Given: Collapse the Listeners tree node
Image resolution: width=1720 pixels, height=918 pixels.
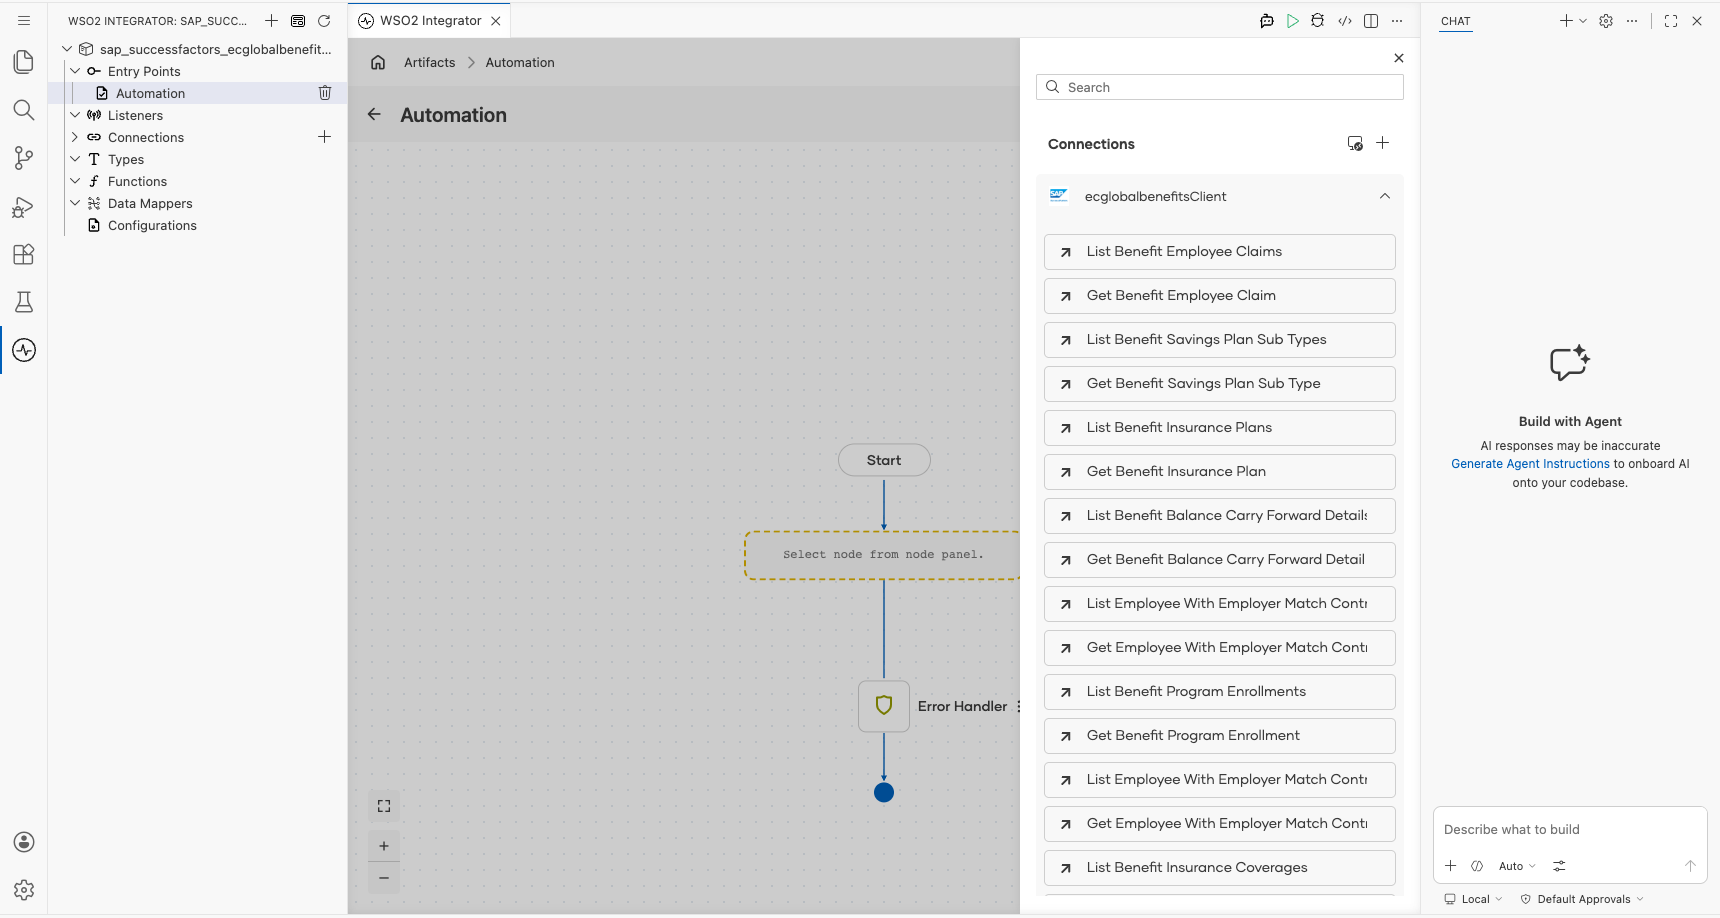Looking at the screenshot, I should [x=75, y=115].
